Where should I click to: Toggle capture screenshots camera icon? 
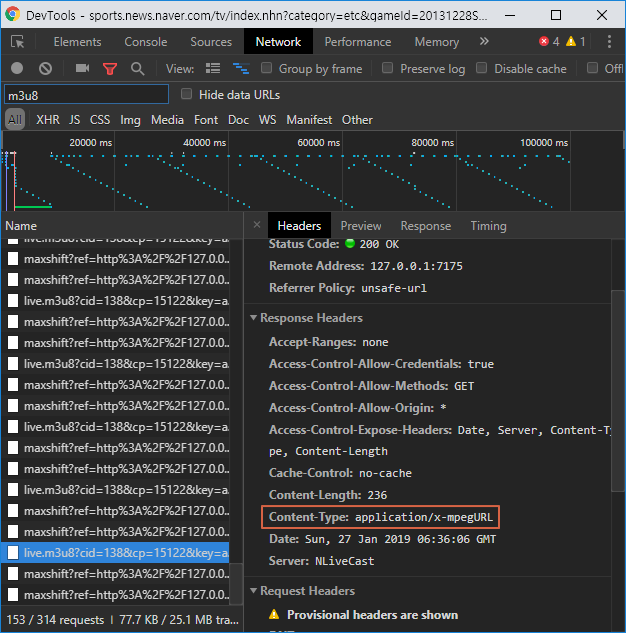coord(82,68)
